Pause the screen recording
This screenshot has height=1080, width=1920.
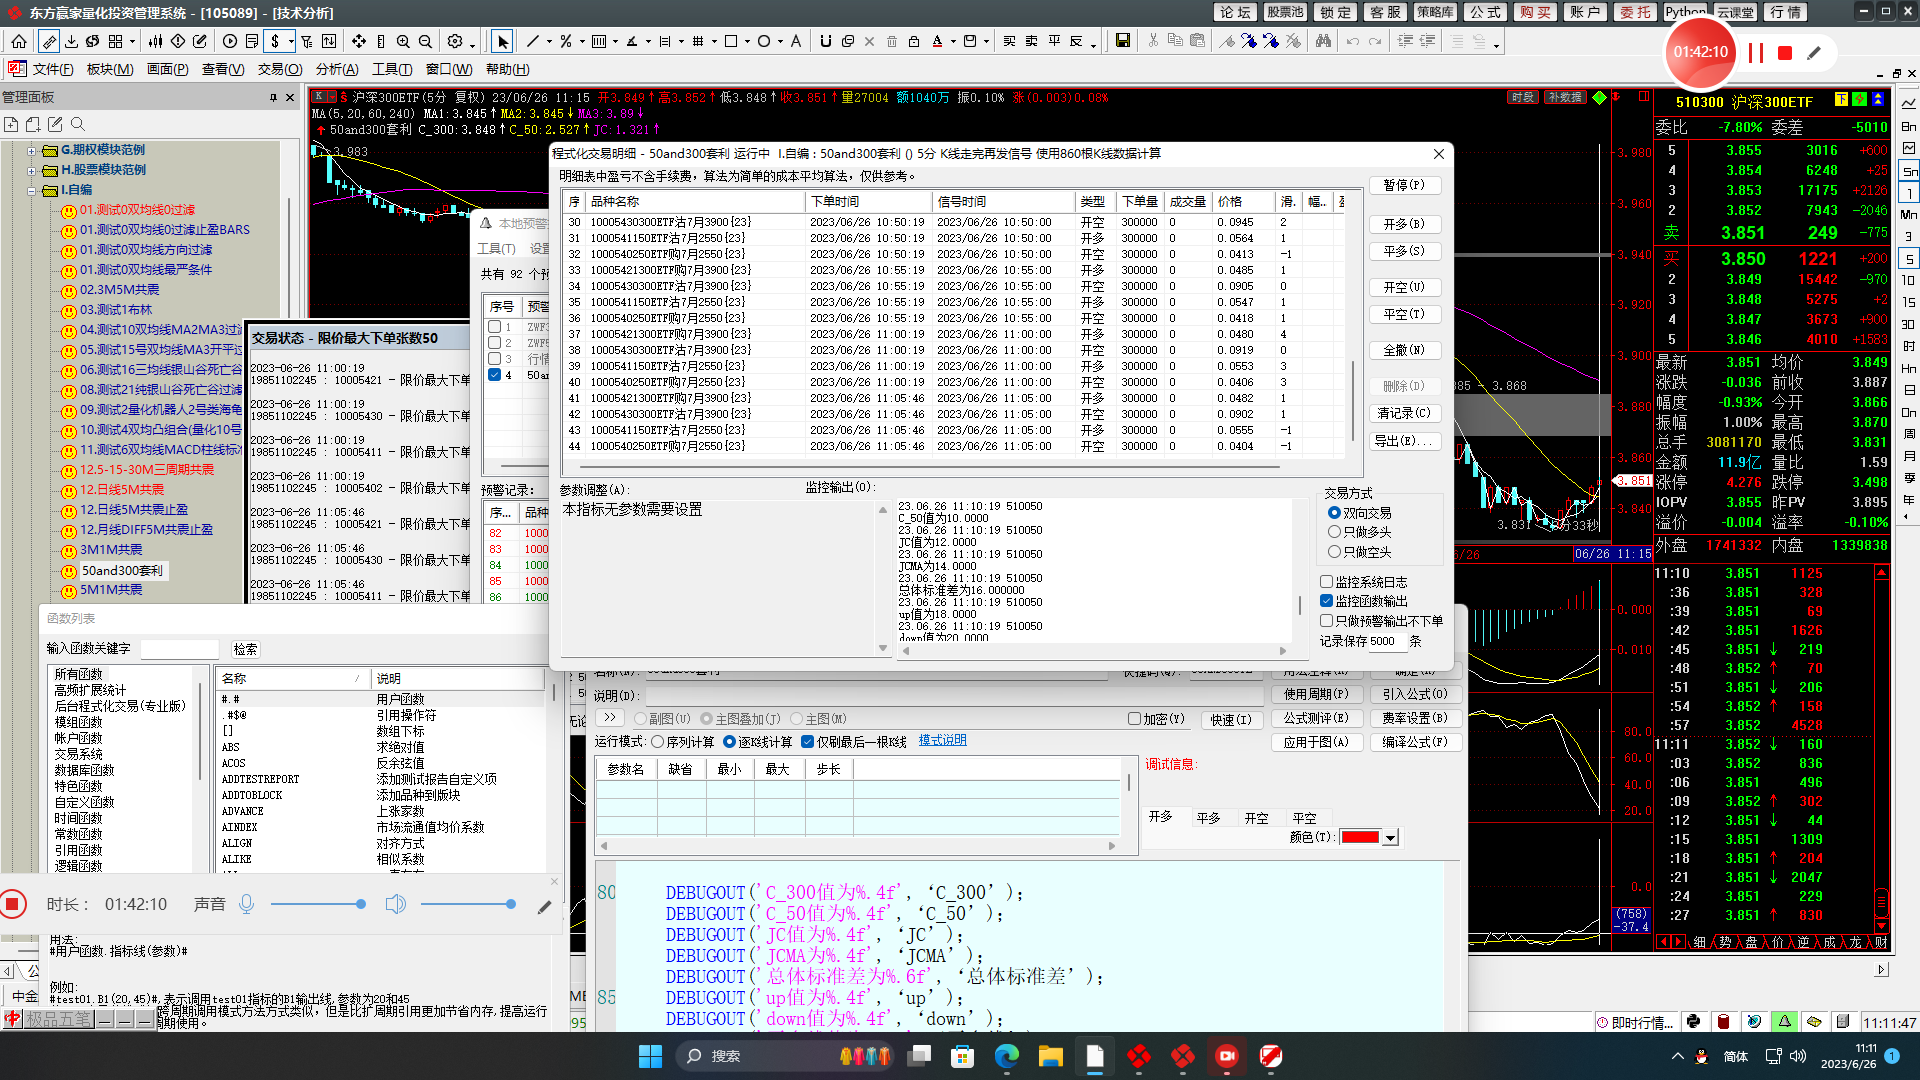(x=1755, y=53)
